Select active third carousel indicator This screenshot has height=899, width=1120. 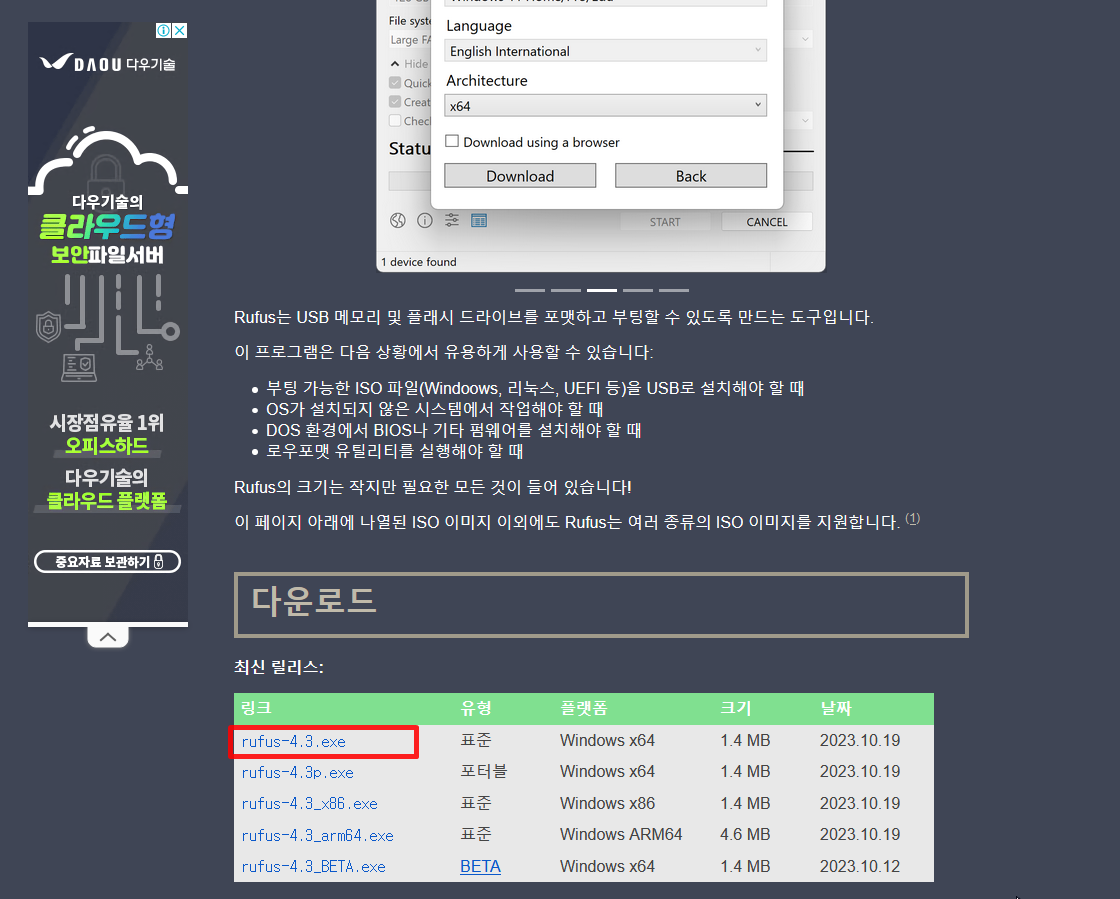[601, 290]
